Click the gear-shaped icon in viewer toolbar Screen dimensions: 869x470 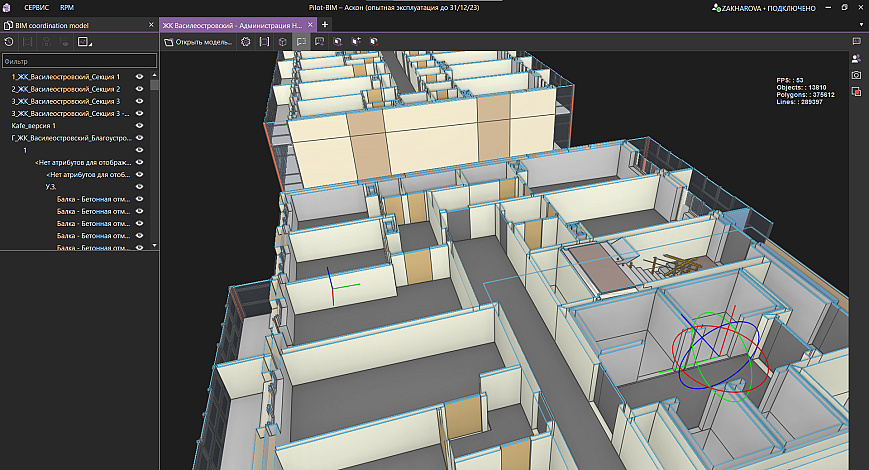click(x=246, y=42)
